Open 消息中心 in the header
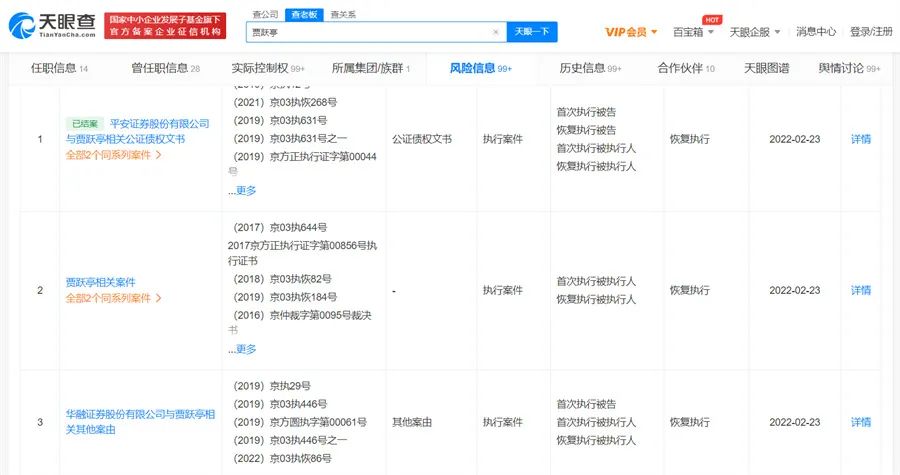The width and height of the screenshot is (900, 475). coord(816,32)
